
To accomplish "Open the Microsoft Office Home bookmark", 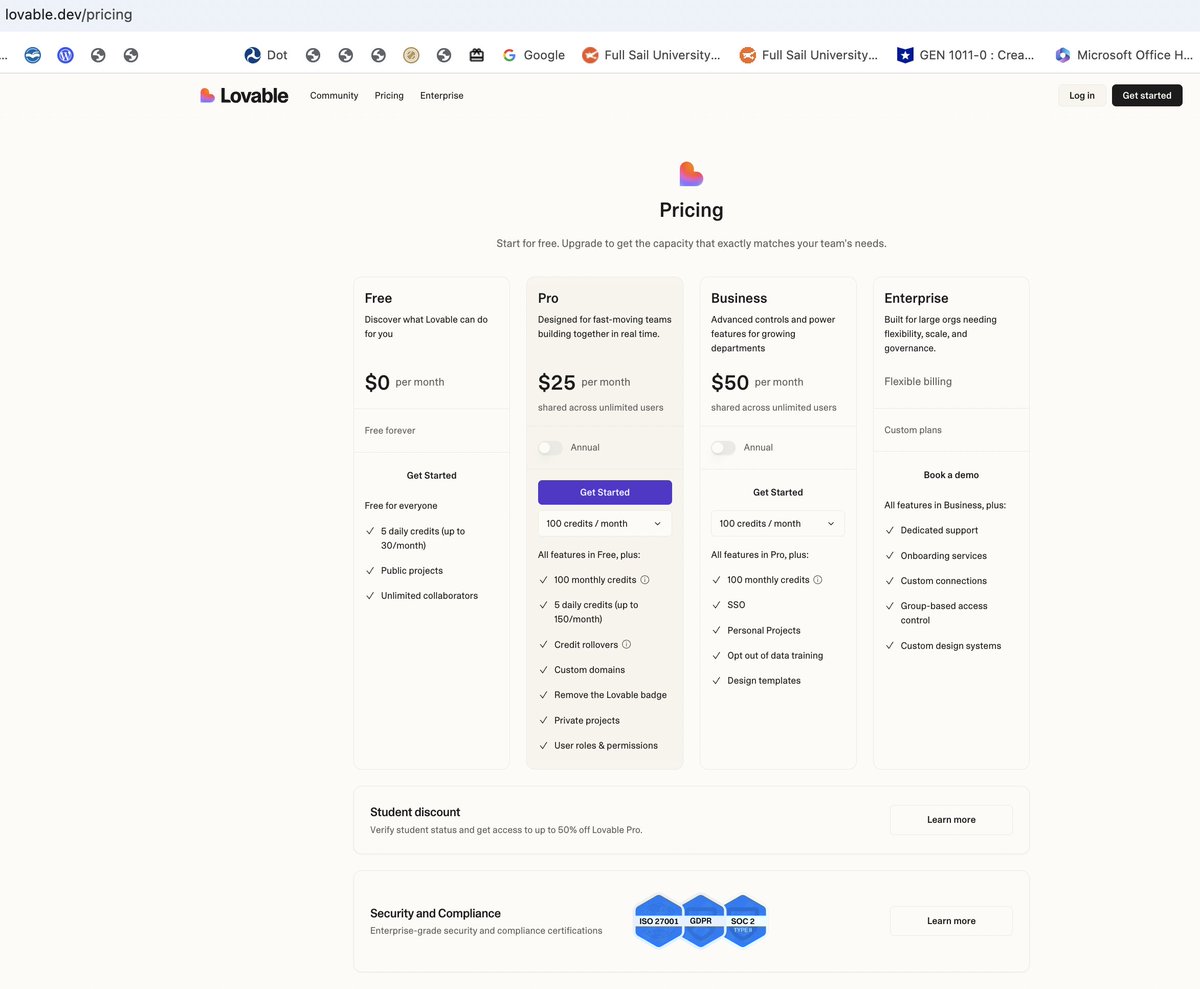I will [1122, 55].
